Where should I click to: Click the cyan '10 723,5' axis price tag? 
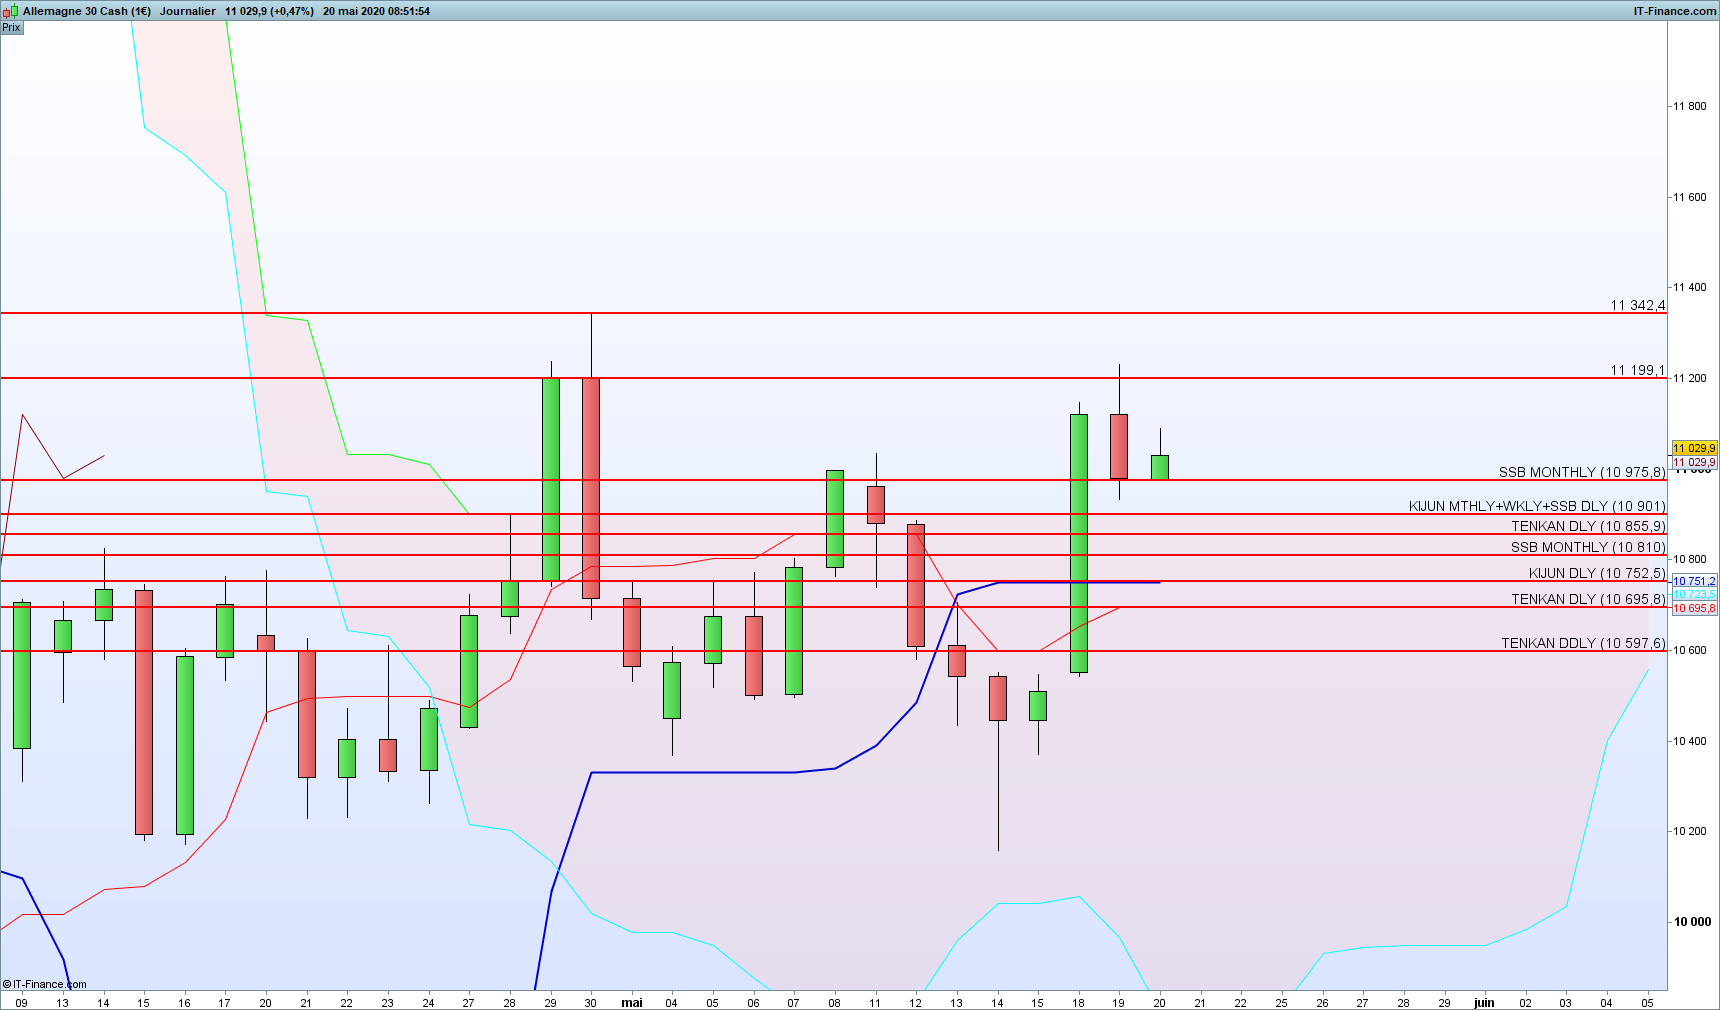click(x=1694, y=594)
